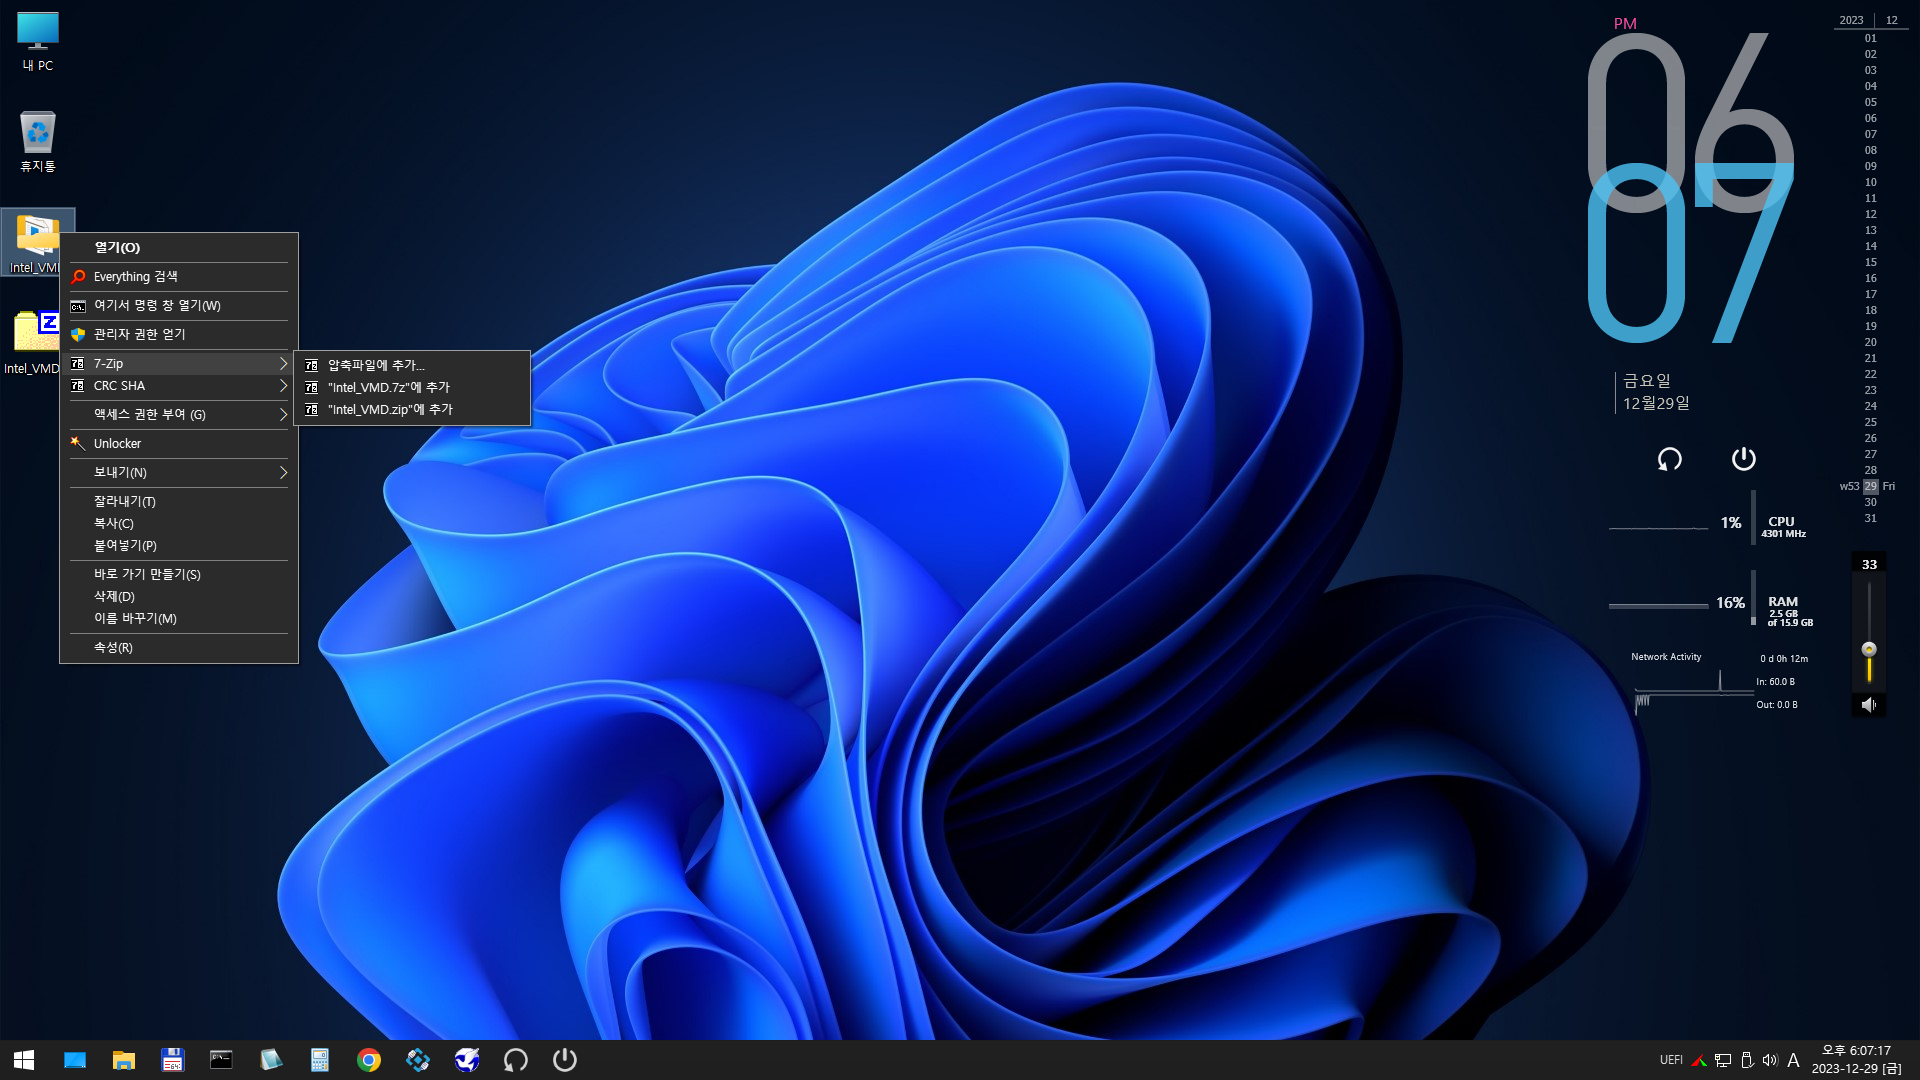Click day 15 in the calendar column
The image size is (1920, 1080).
pyautogui.click(x=1870, y=262)
